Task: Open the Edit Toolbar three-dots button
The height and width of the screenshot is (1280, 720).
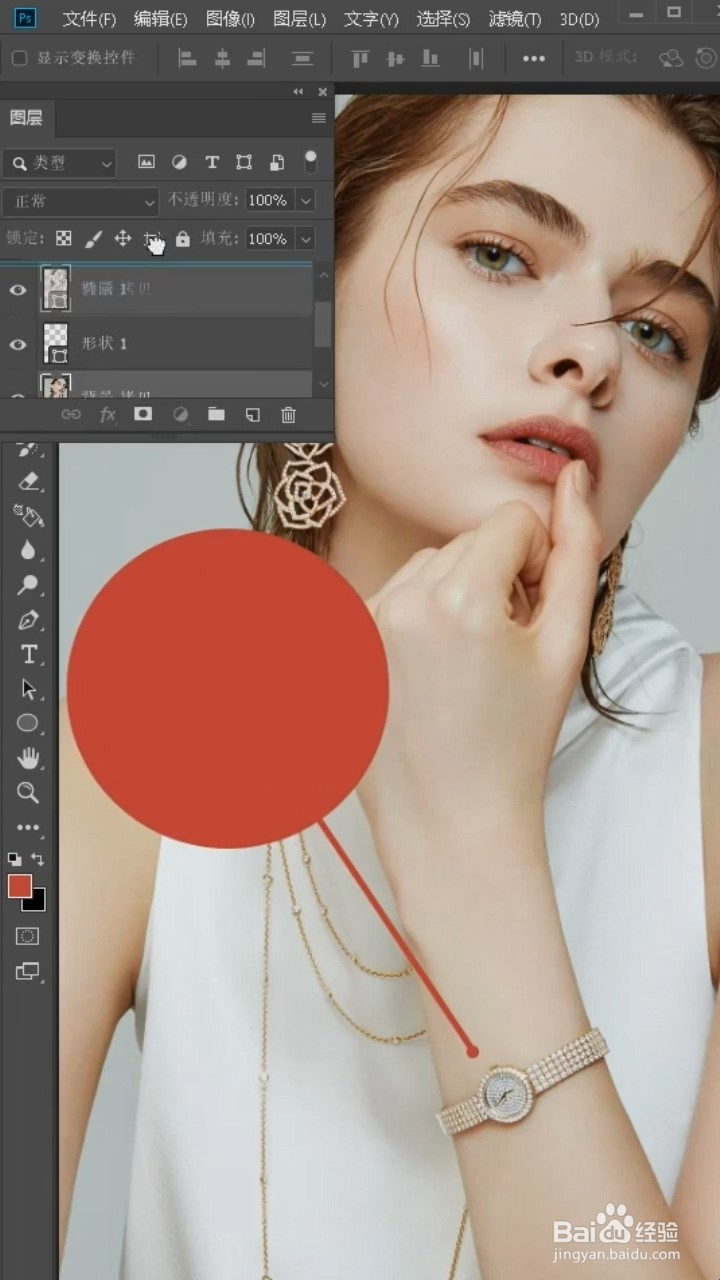Action: (28, 828)
